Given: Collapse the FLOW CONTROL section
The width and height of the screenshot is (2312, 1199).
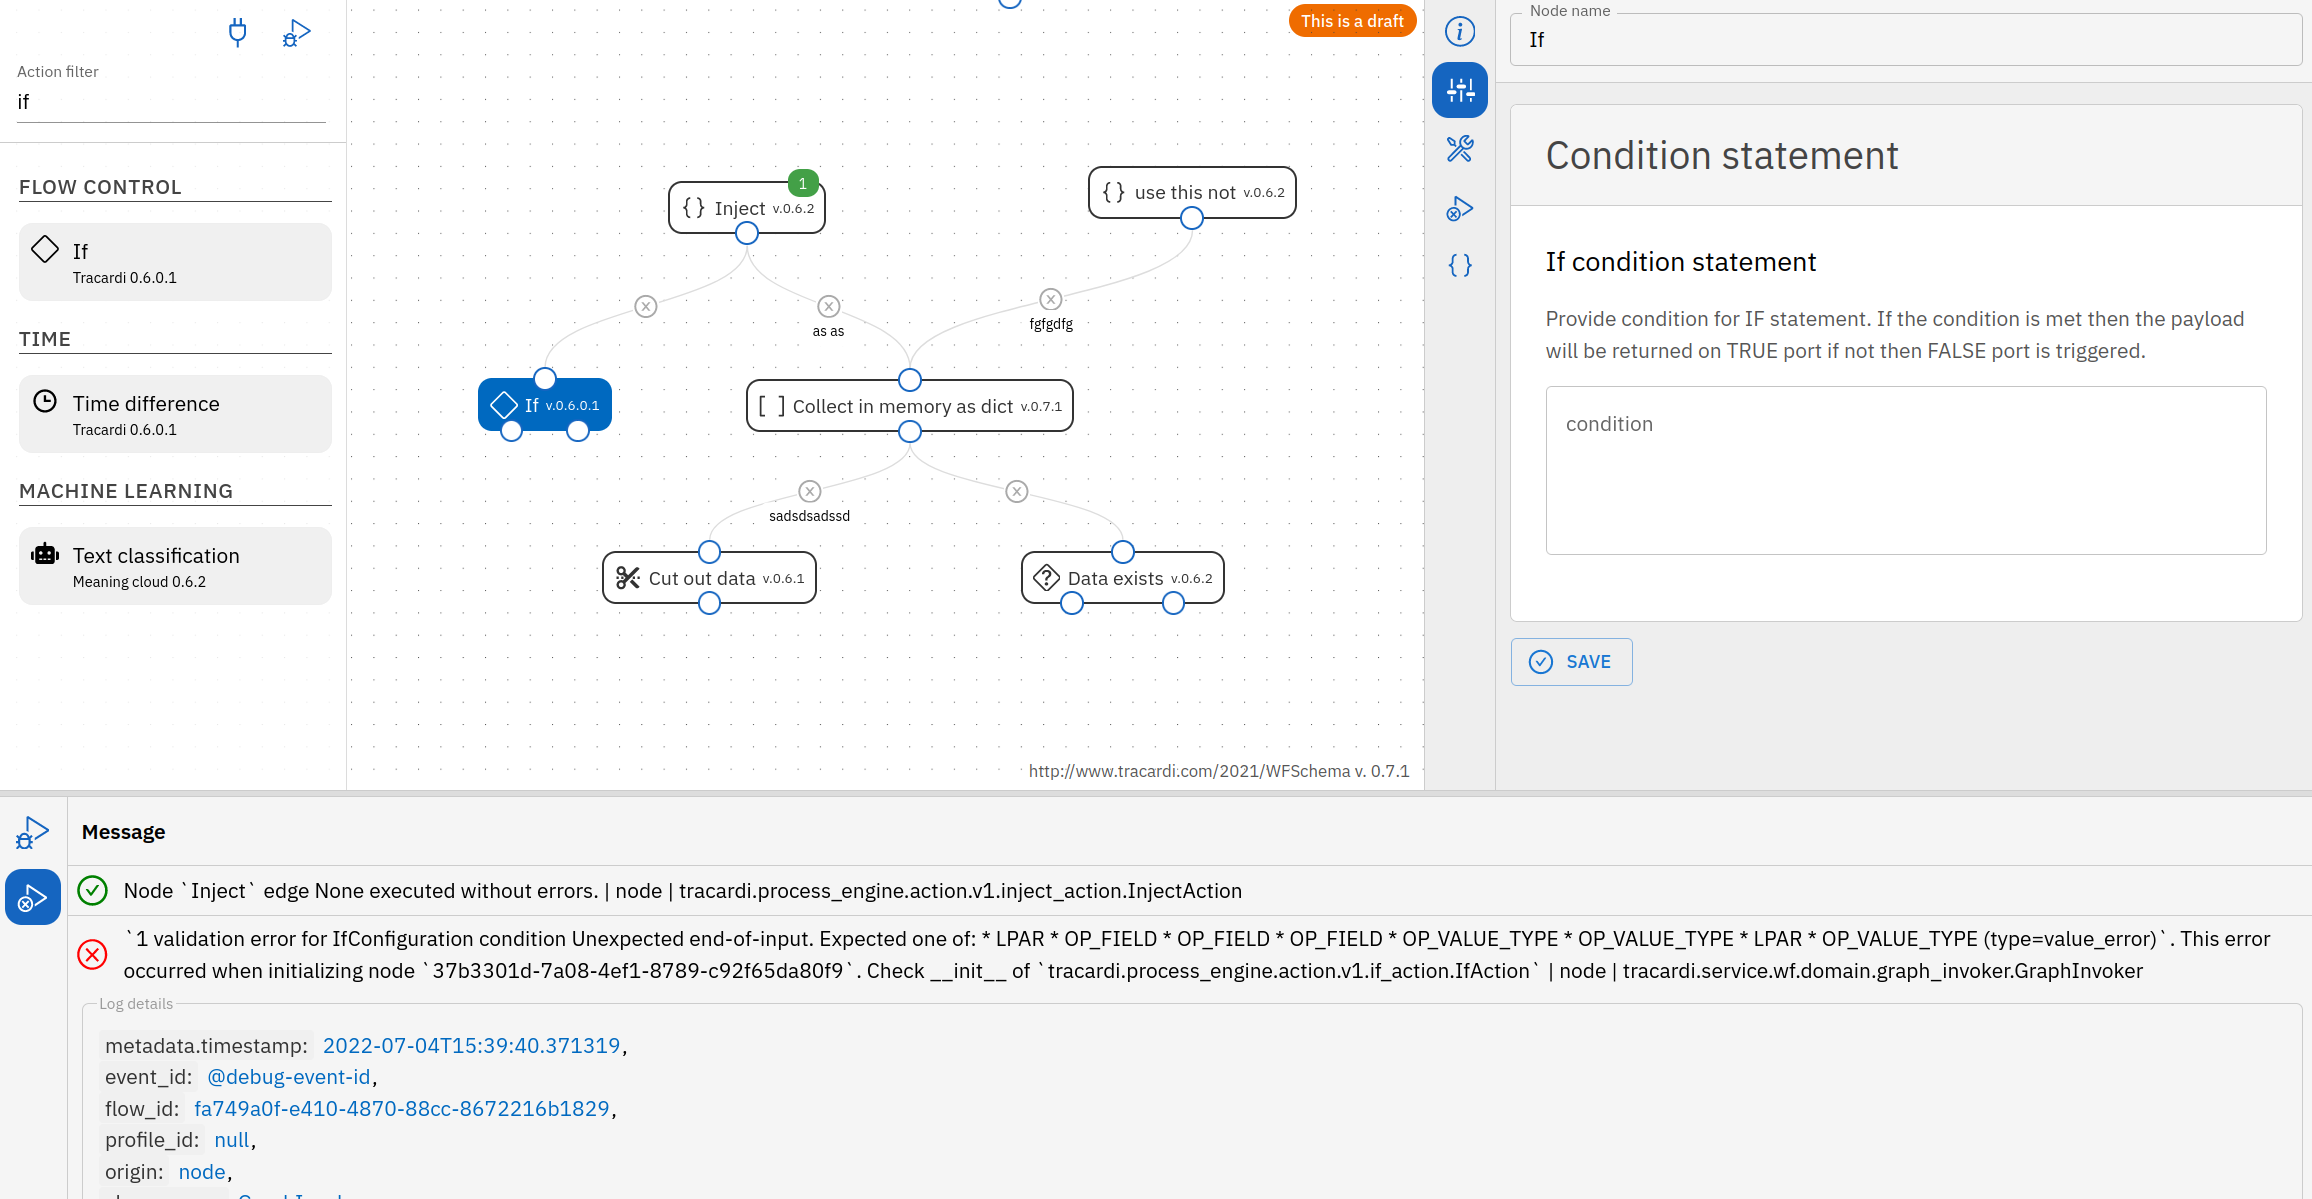Looking at the screenshot, I should point(100,187).
